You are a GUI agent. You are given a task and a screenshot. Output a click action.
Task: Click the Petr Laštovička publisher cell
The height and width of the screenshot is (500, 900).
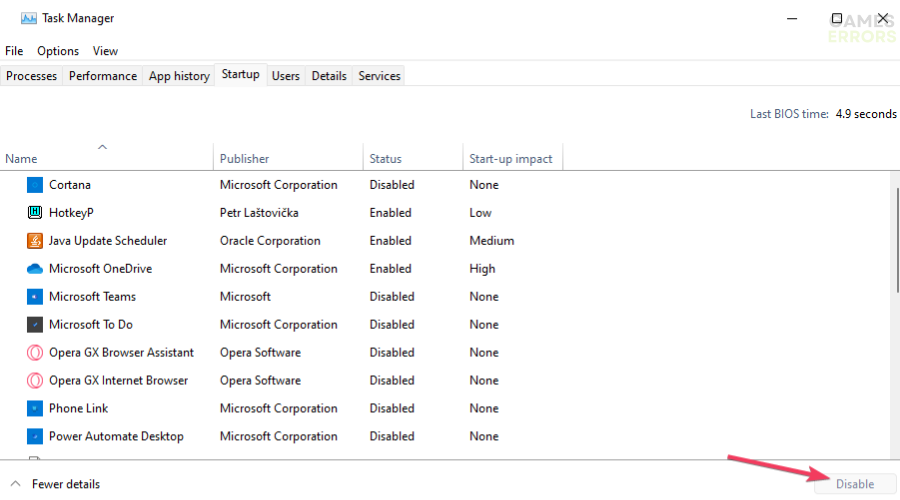point(259,213)
